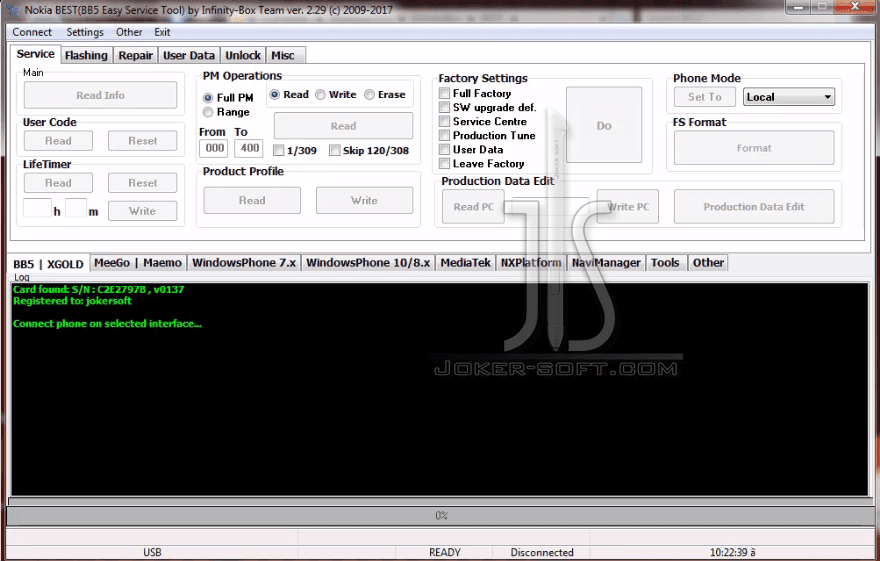The image size is (880, 561).
Task: Click the PM Operations Read button
Action: [x=343, y=126]
